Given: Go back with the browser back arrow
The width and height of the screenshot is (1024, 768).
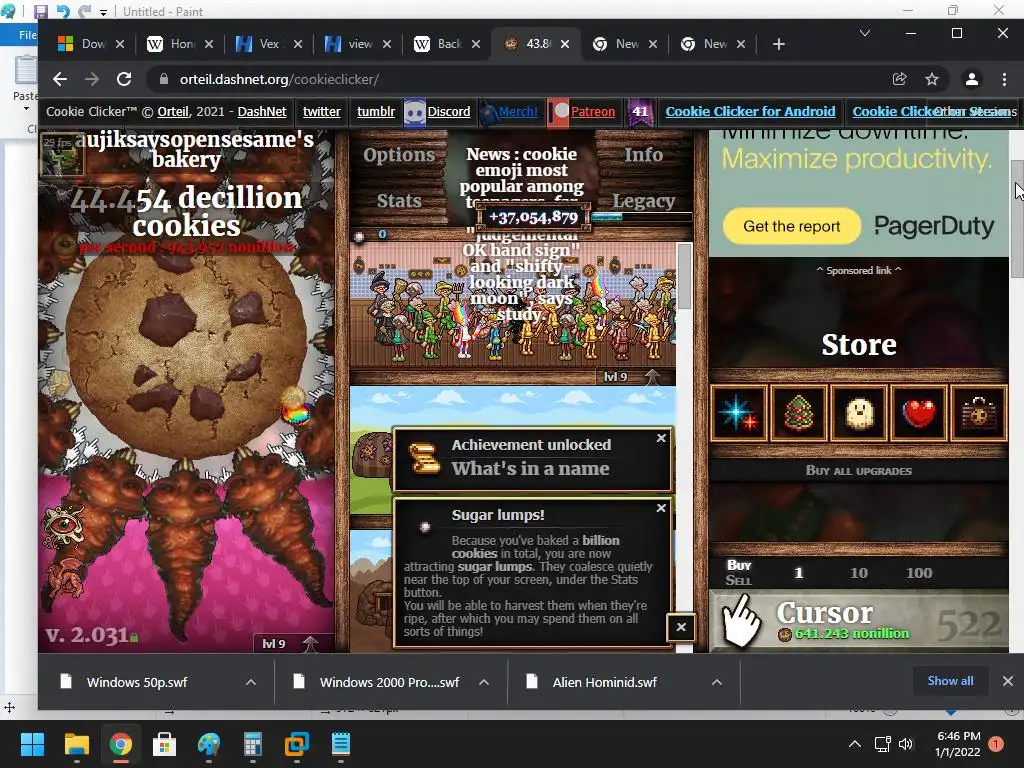Looking at the screenshot, I should click(60, 79).
